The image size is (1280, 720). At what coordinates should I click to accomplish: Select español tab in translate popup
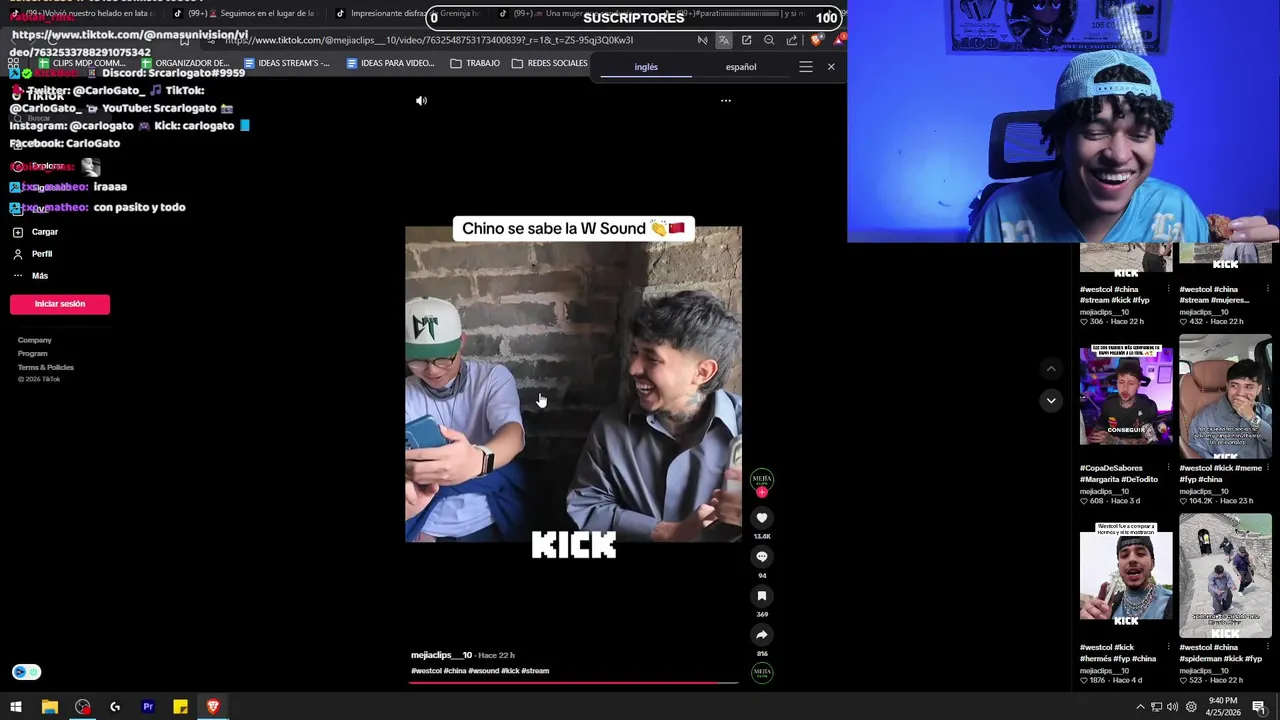tap(741, 67)
